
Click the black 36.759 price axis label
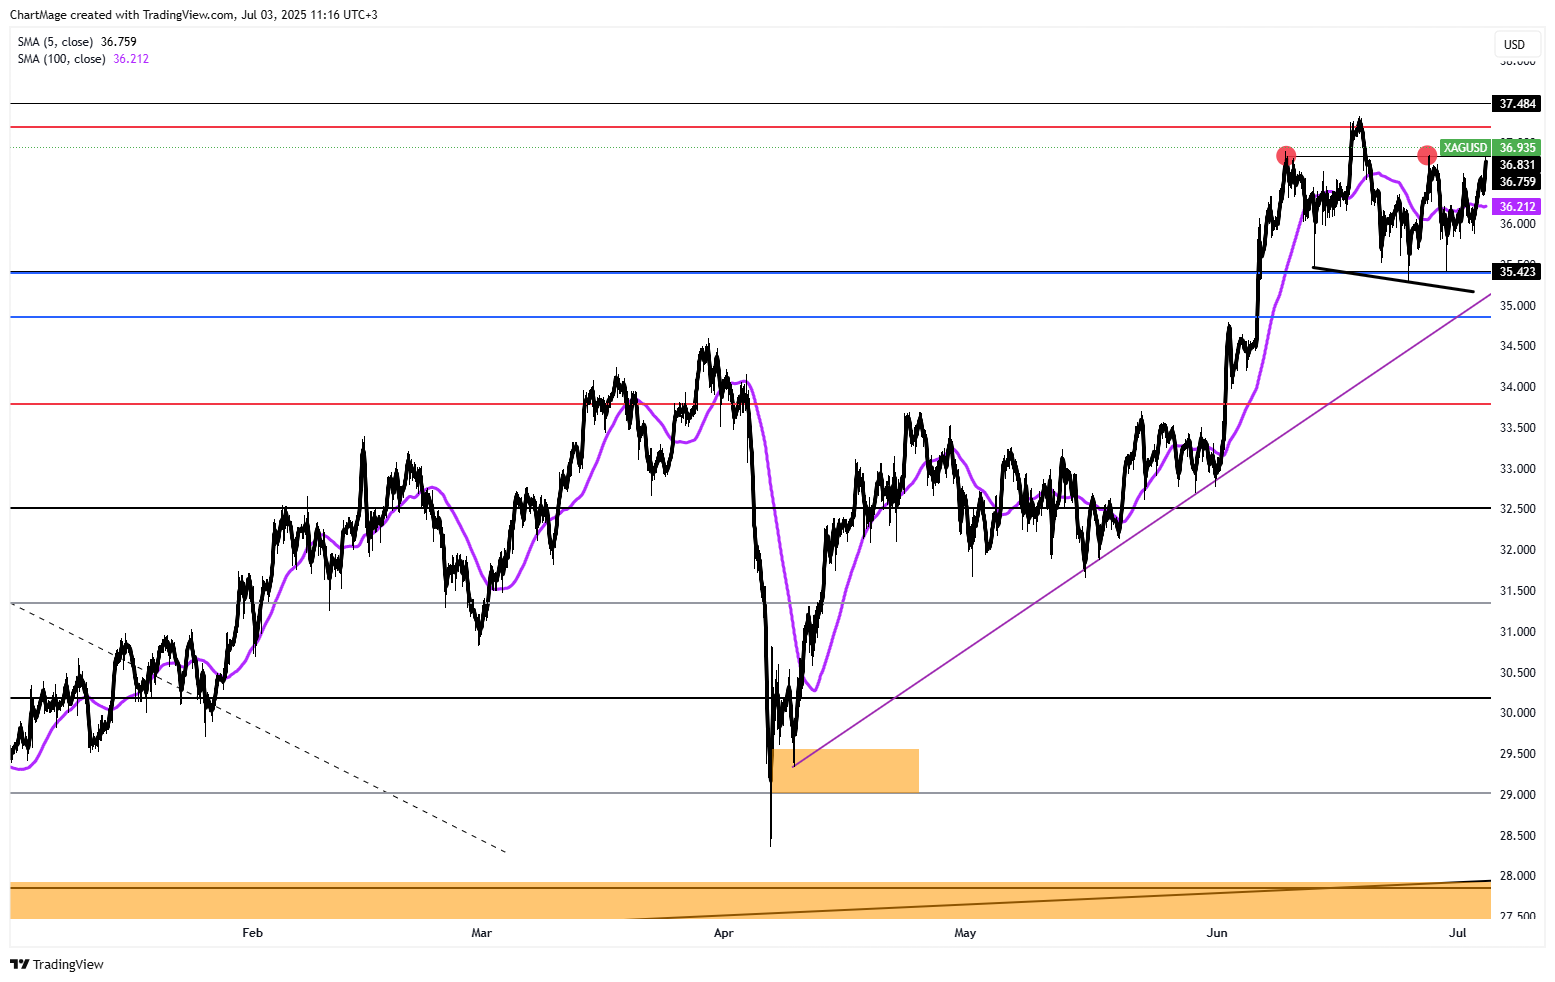(x=1517, y=182)
